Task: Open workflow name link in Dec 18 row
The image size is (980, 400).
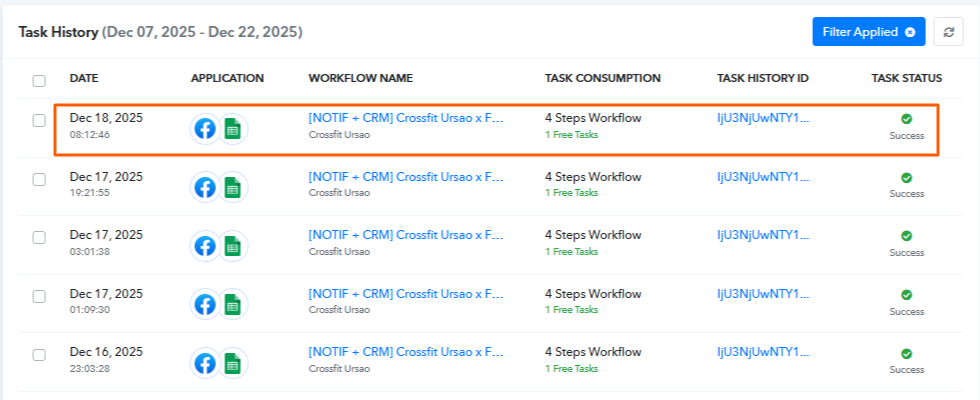Action: [406, 118]
